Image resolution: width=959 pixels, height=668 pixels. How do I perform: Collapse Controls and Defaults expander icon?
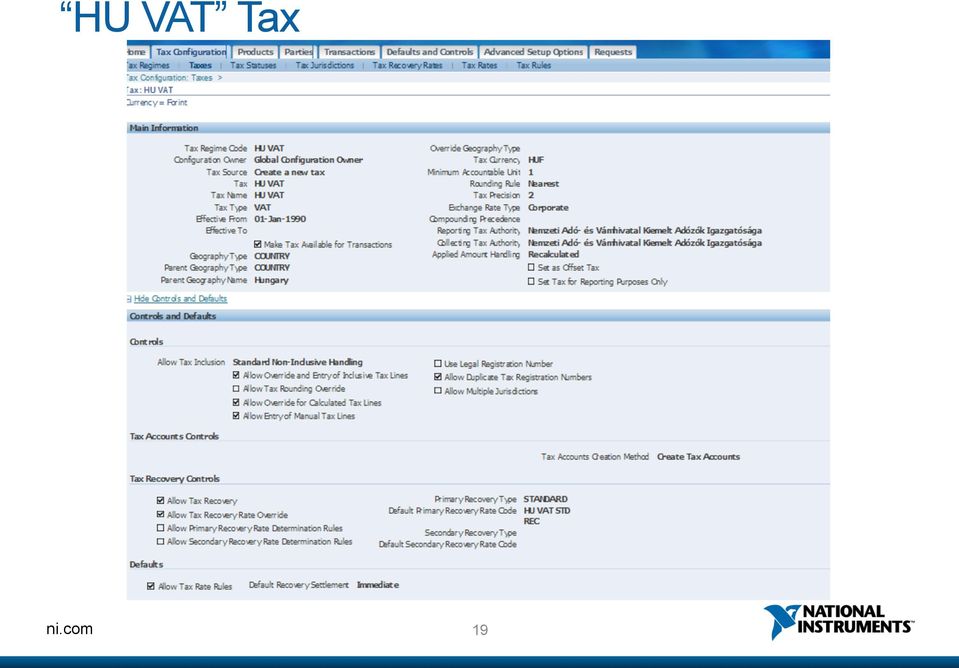[129, 299]
